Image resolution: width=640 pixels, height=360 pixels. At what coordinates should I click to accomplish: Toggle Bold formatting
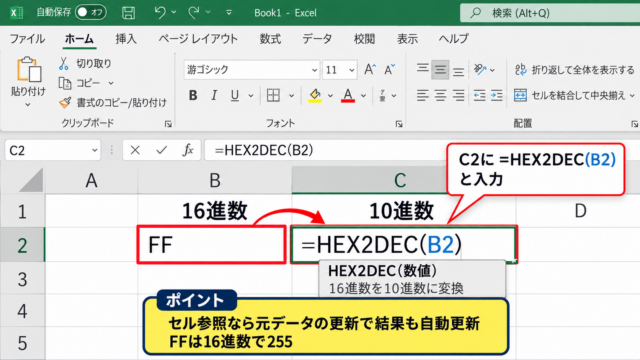[x=193, y=96]
